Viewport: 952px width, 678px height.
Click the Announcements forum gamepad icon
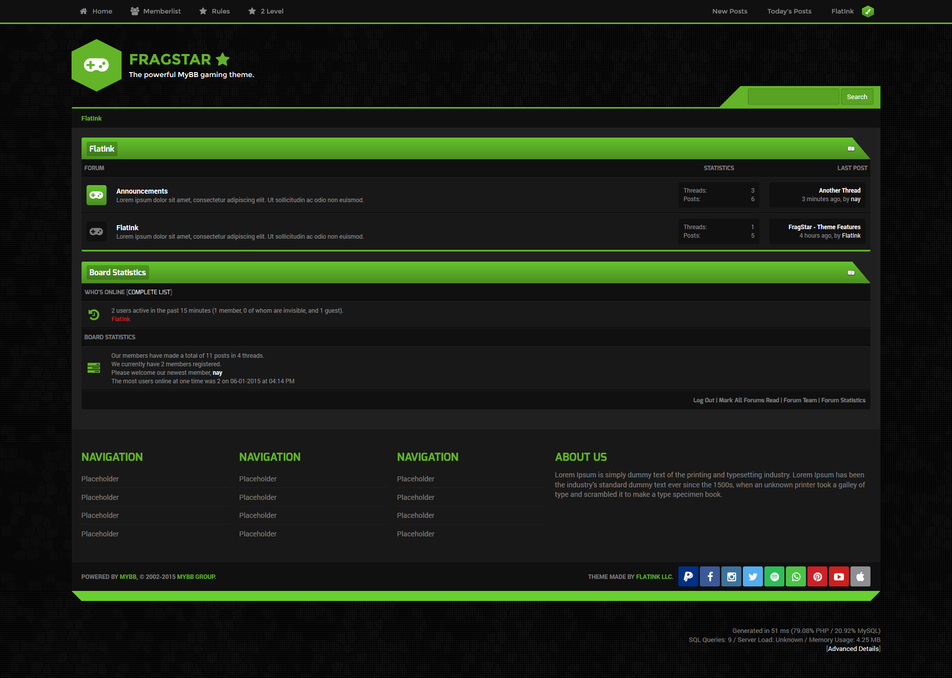[97, 195]
